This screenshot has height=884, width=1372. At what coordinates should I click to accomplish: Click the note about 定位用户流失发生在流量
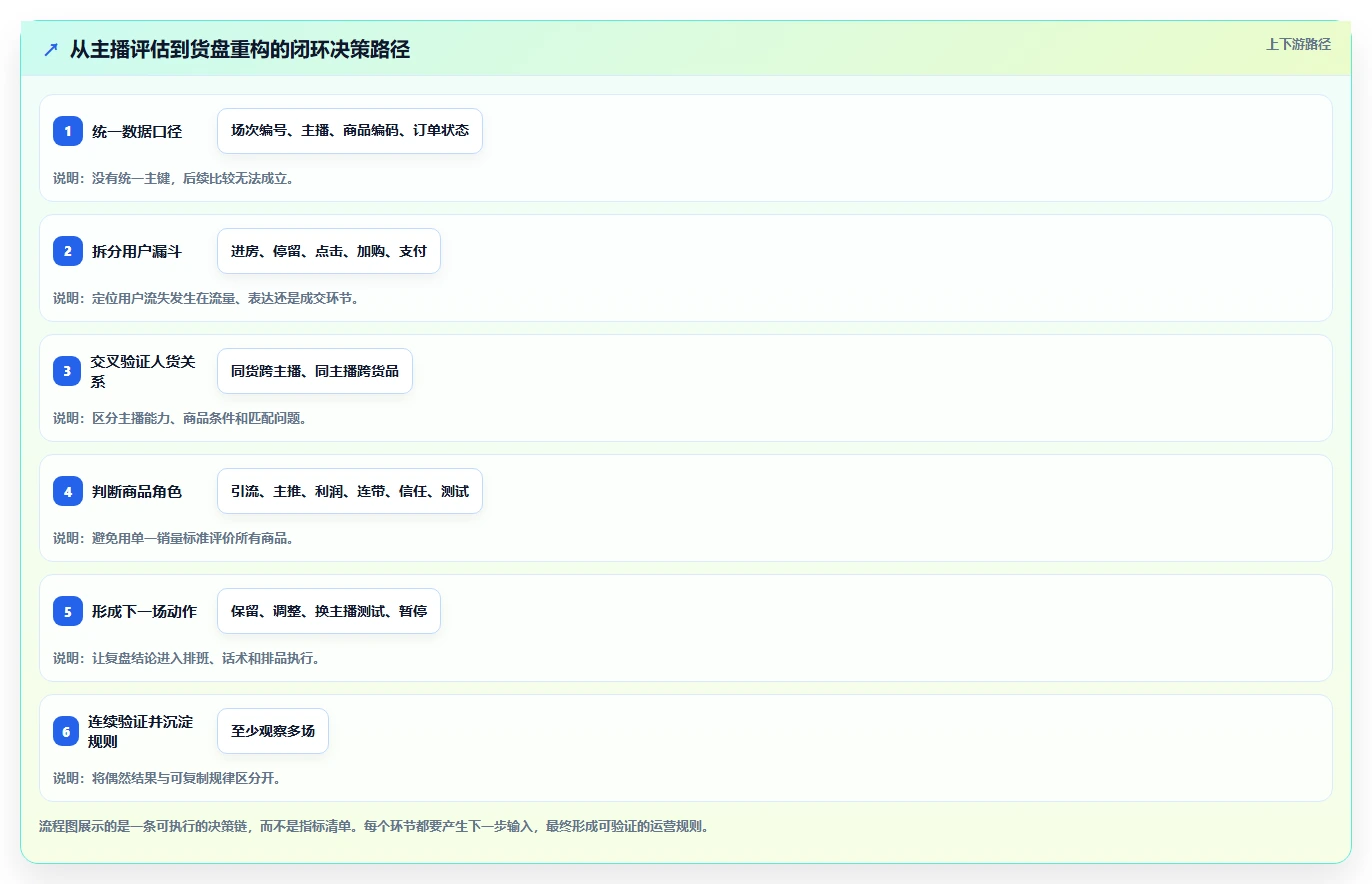(x=206, y=298)
